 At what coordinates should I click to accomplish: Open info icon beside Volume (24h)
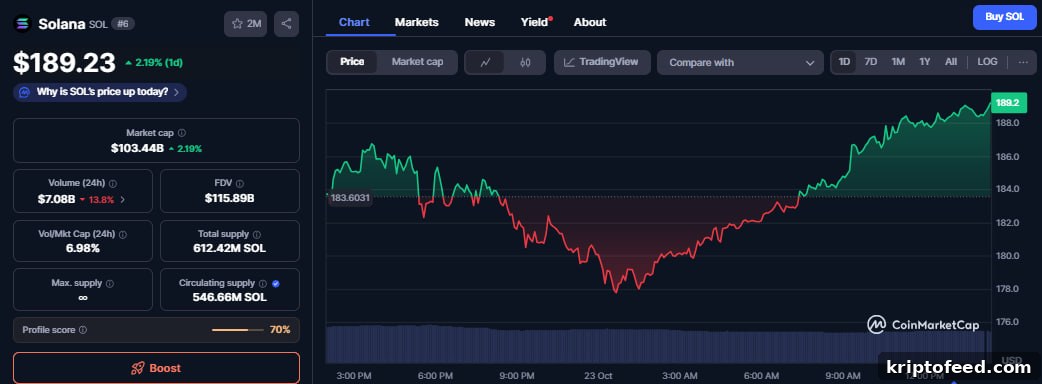point(113,183)
